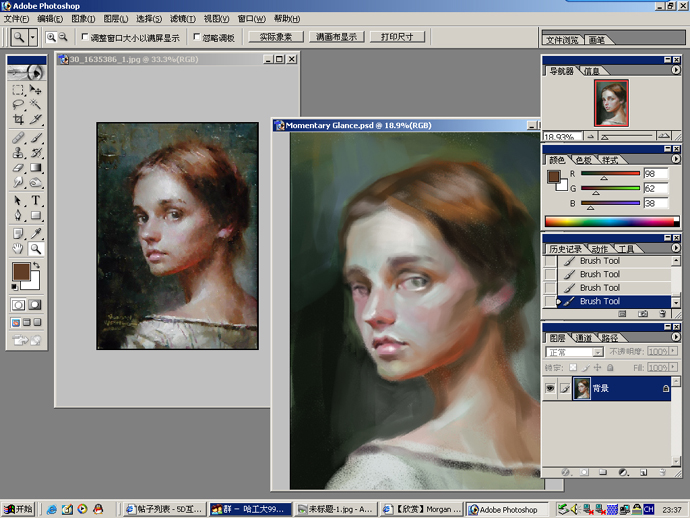
Task: Open the Color palette flyout menu
Action: [x=676, y=159]
